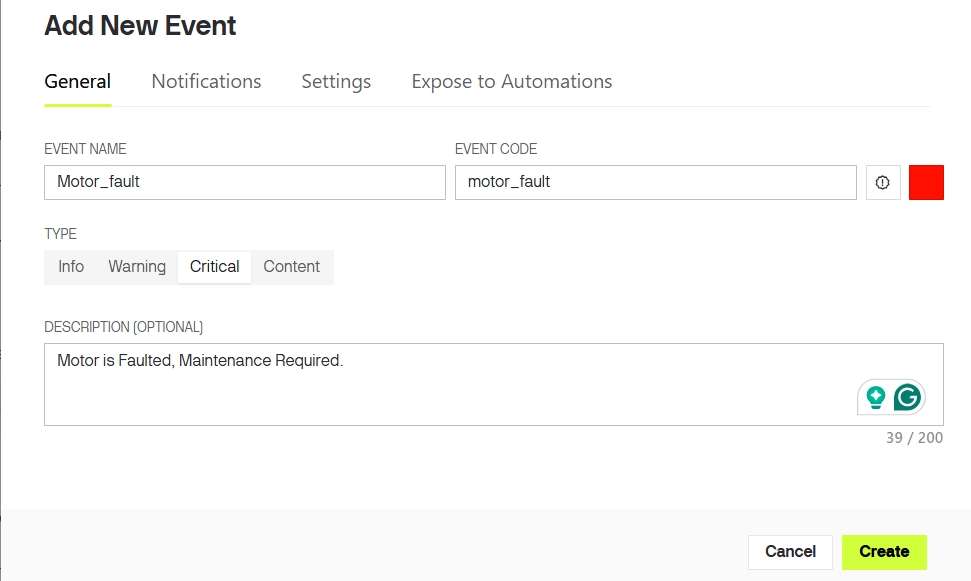Open the Grammarly G icon

(907, 397)
